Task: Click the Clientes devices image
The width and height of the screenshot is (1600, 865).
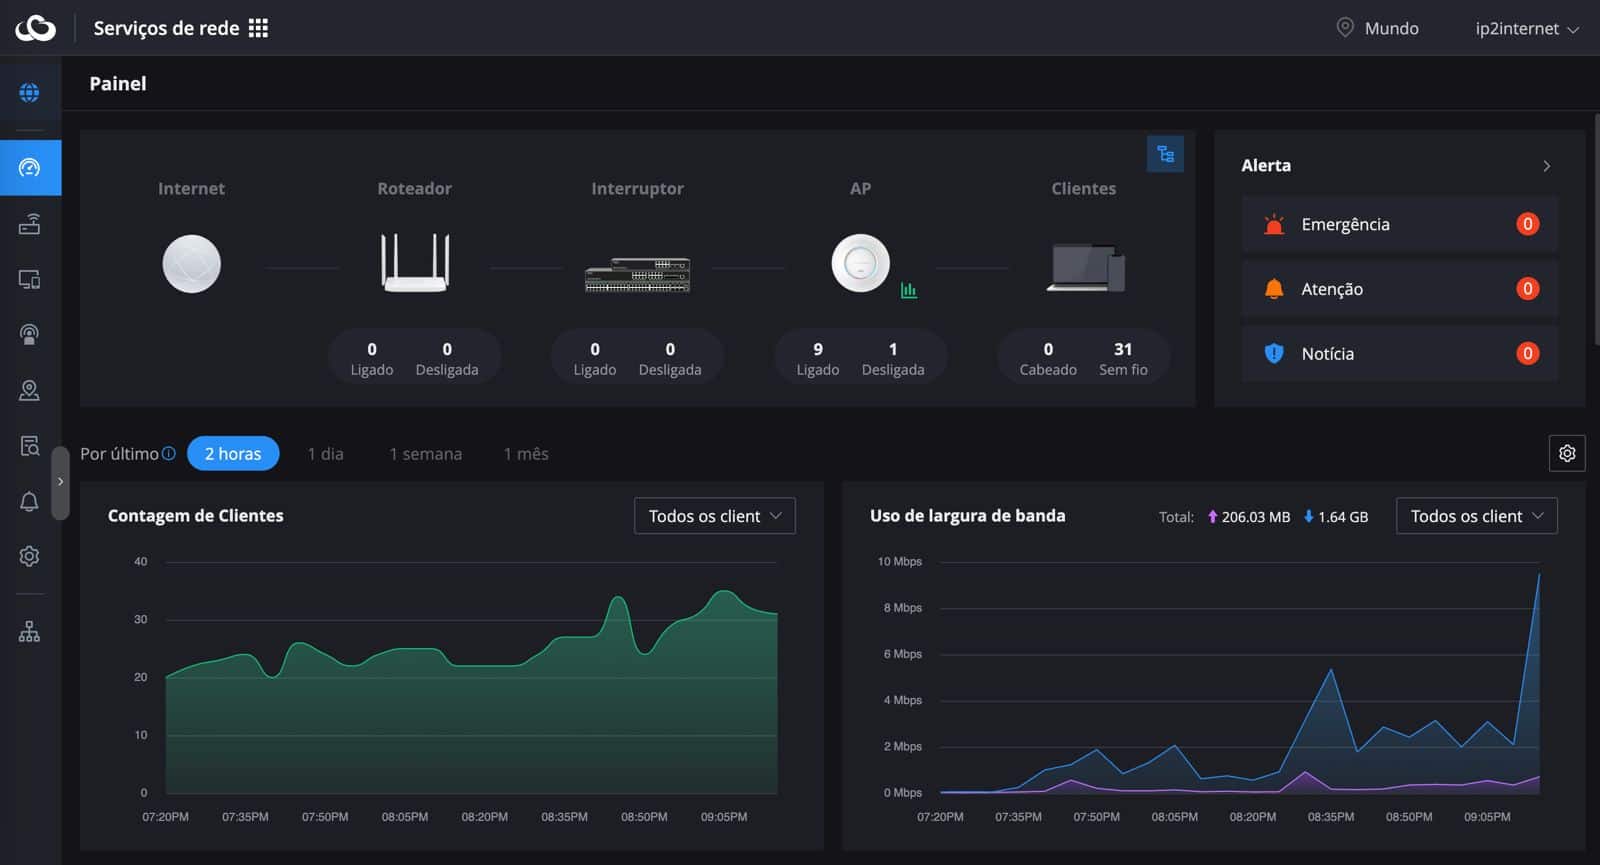Action: point(1086,268)
